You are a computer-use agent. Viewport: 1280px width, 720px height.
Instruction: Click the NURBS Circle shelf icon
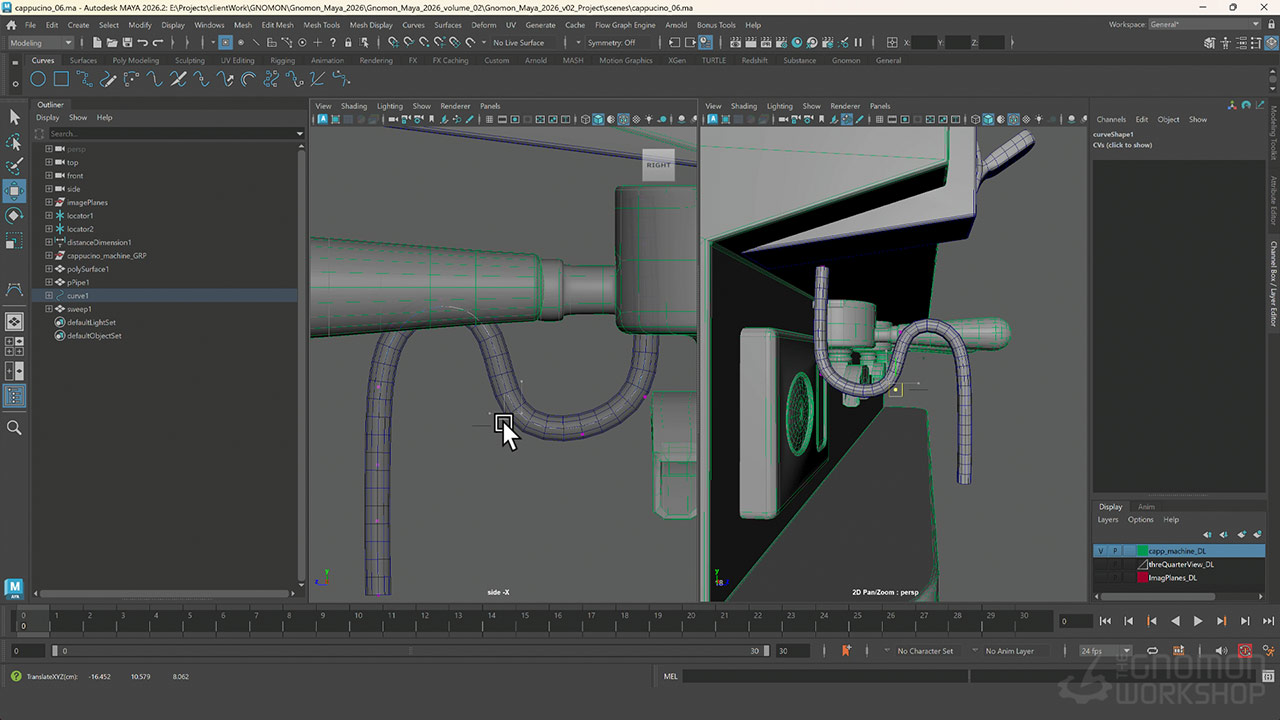coord(38,80)
